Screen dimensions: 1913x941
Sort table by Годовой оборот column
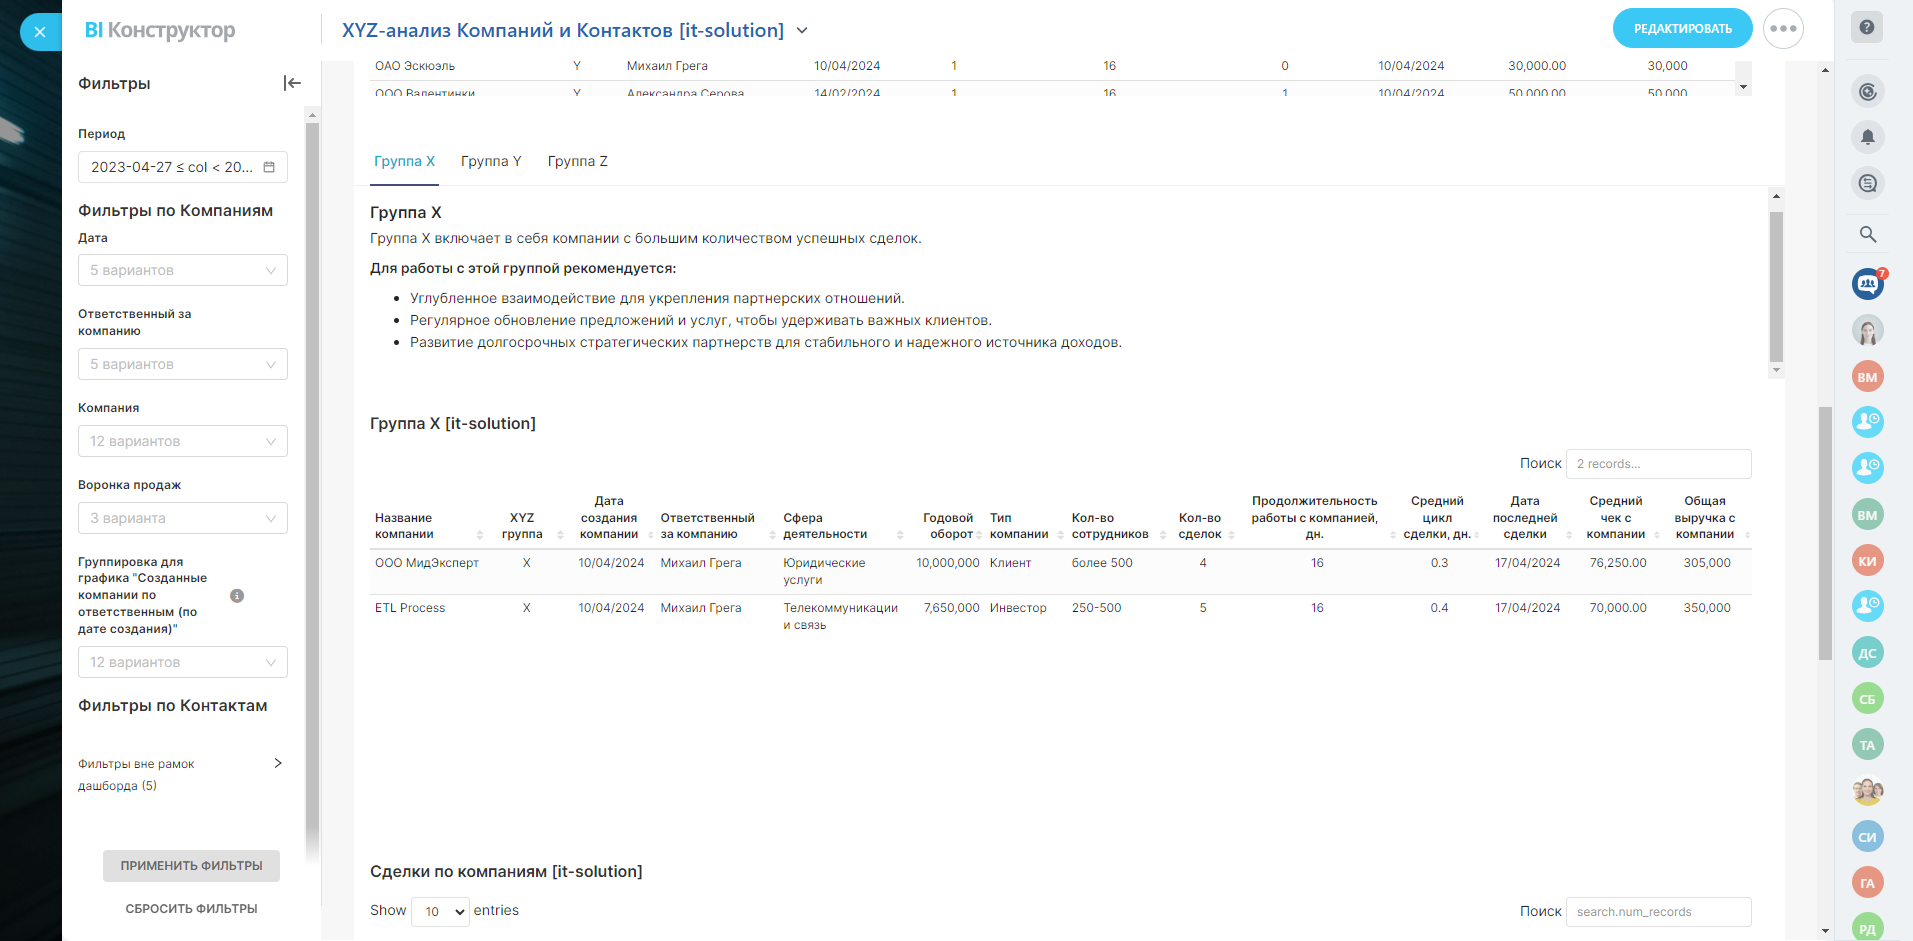click(x=947, y=526)
